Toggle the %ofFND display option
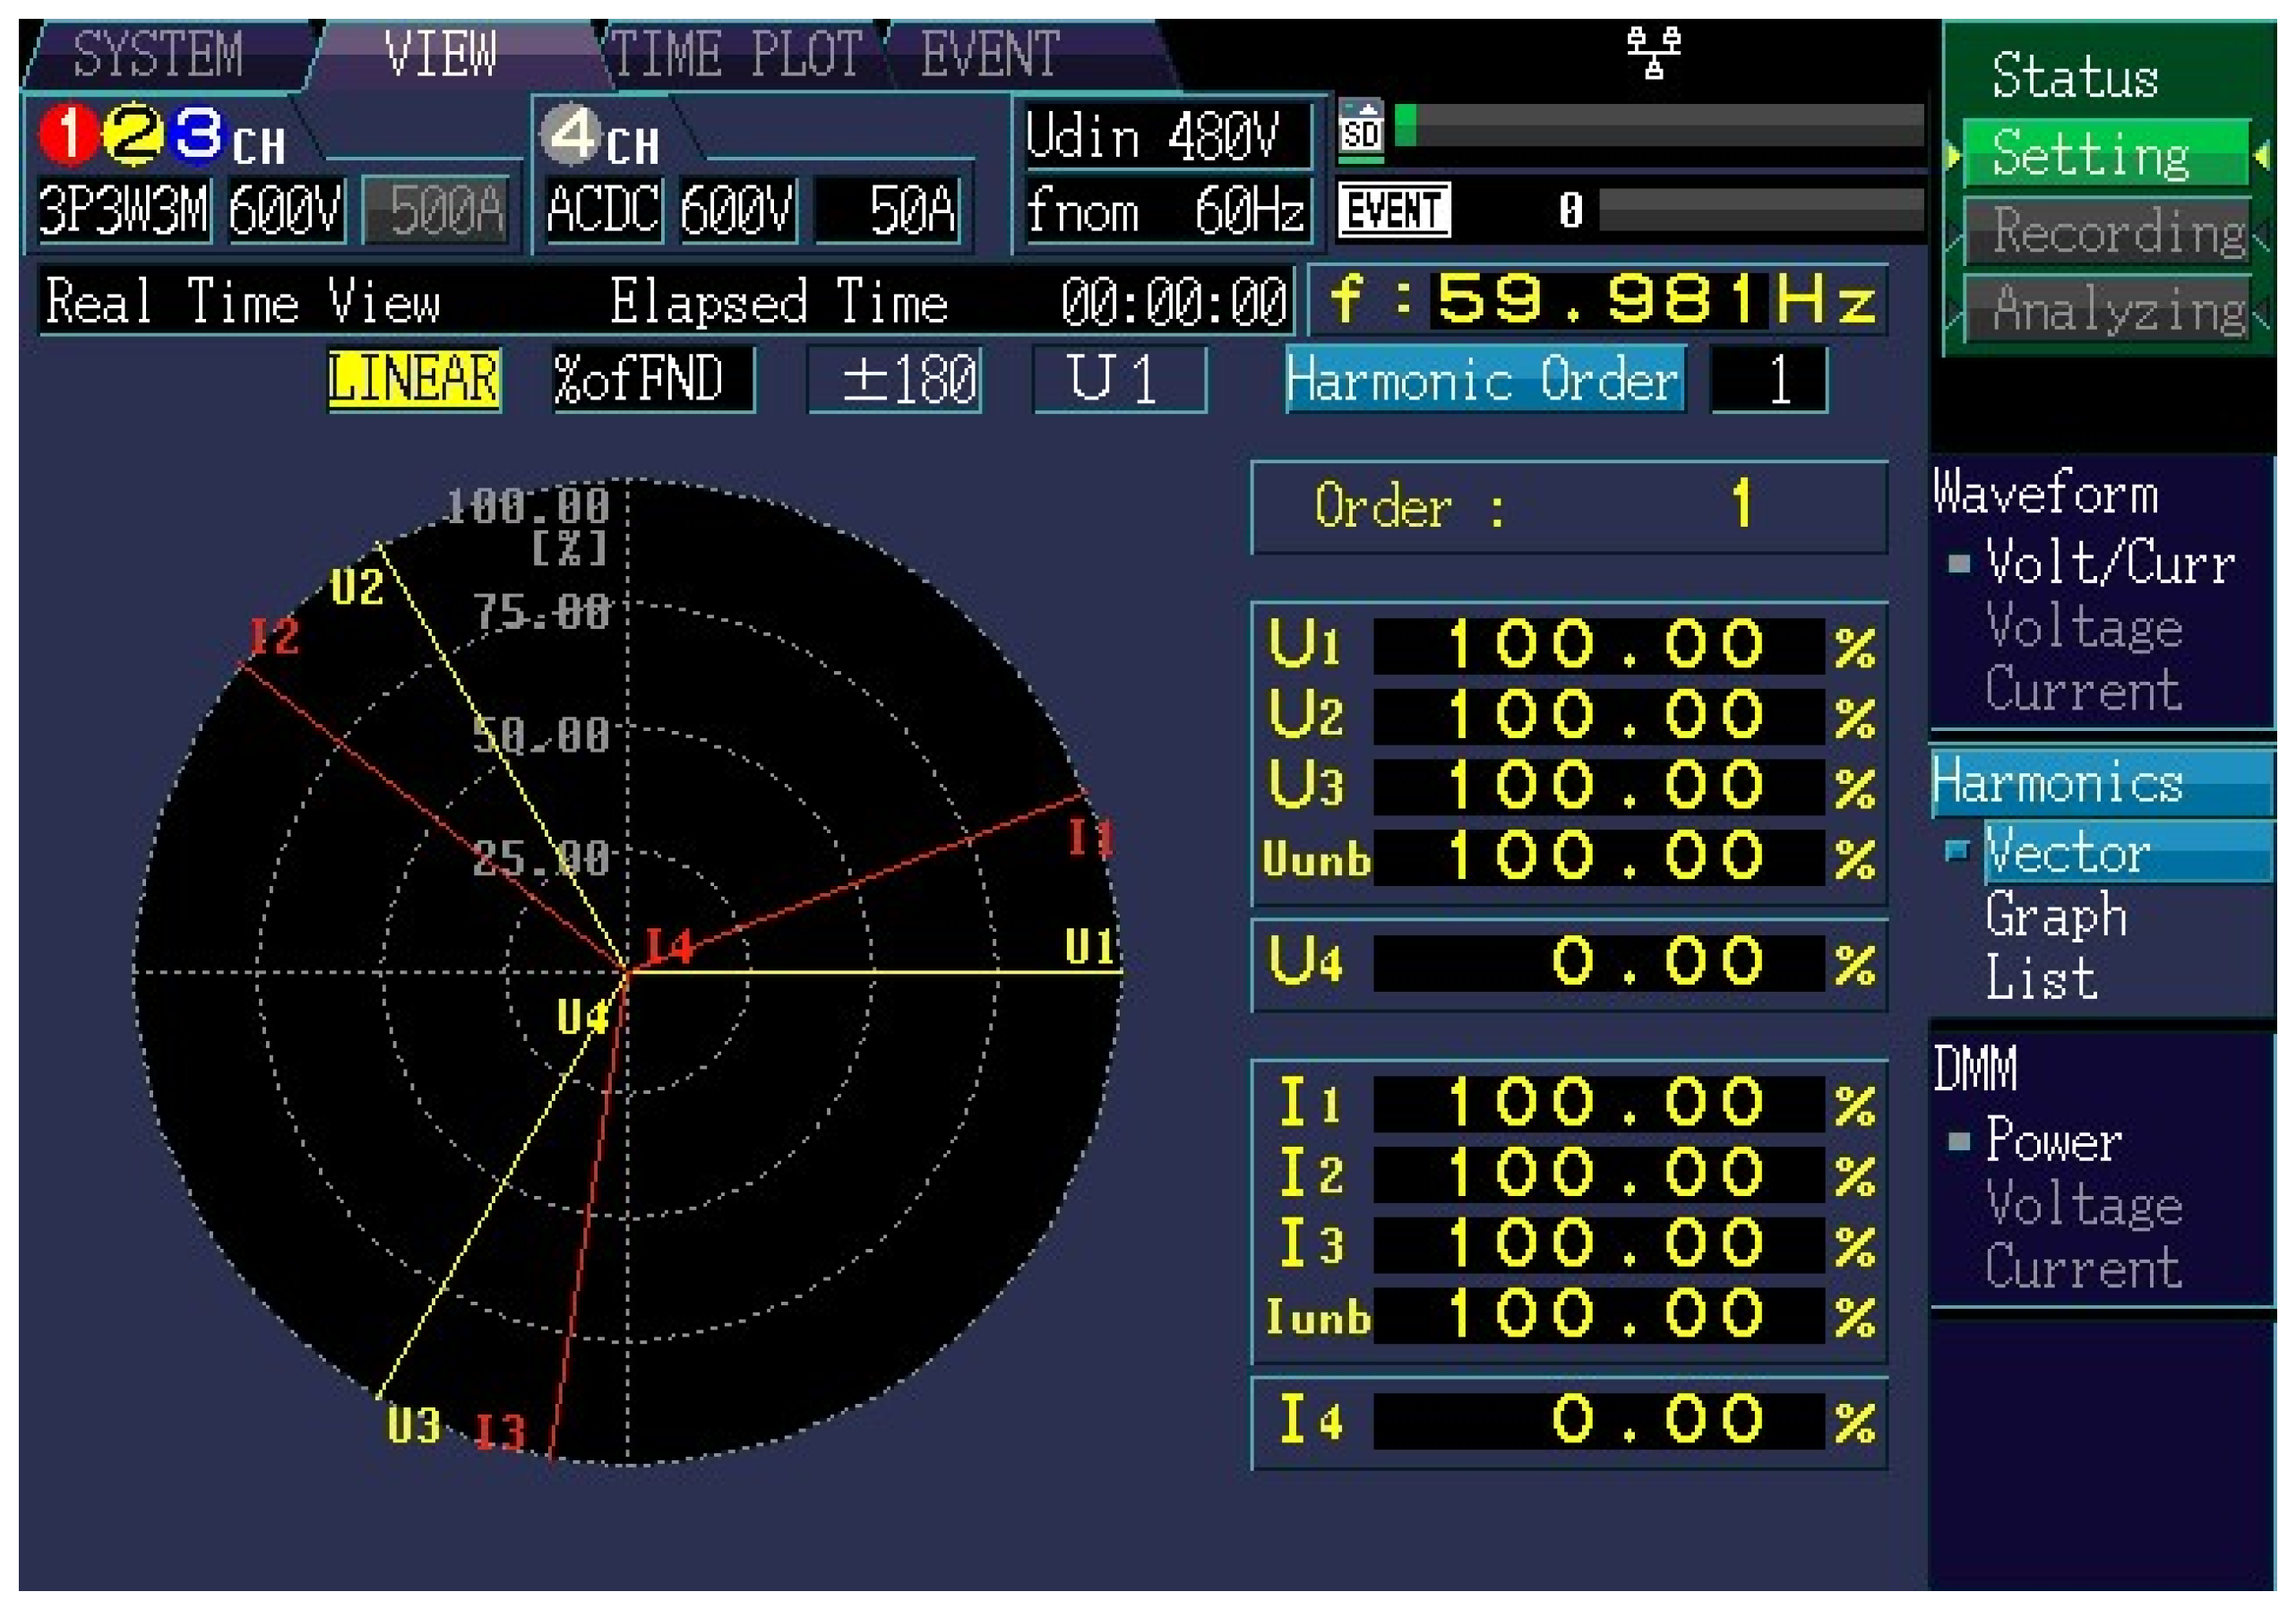 click(653, 379)
